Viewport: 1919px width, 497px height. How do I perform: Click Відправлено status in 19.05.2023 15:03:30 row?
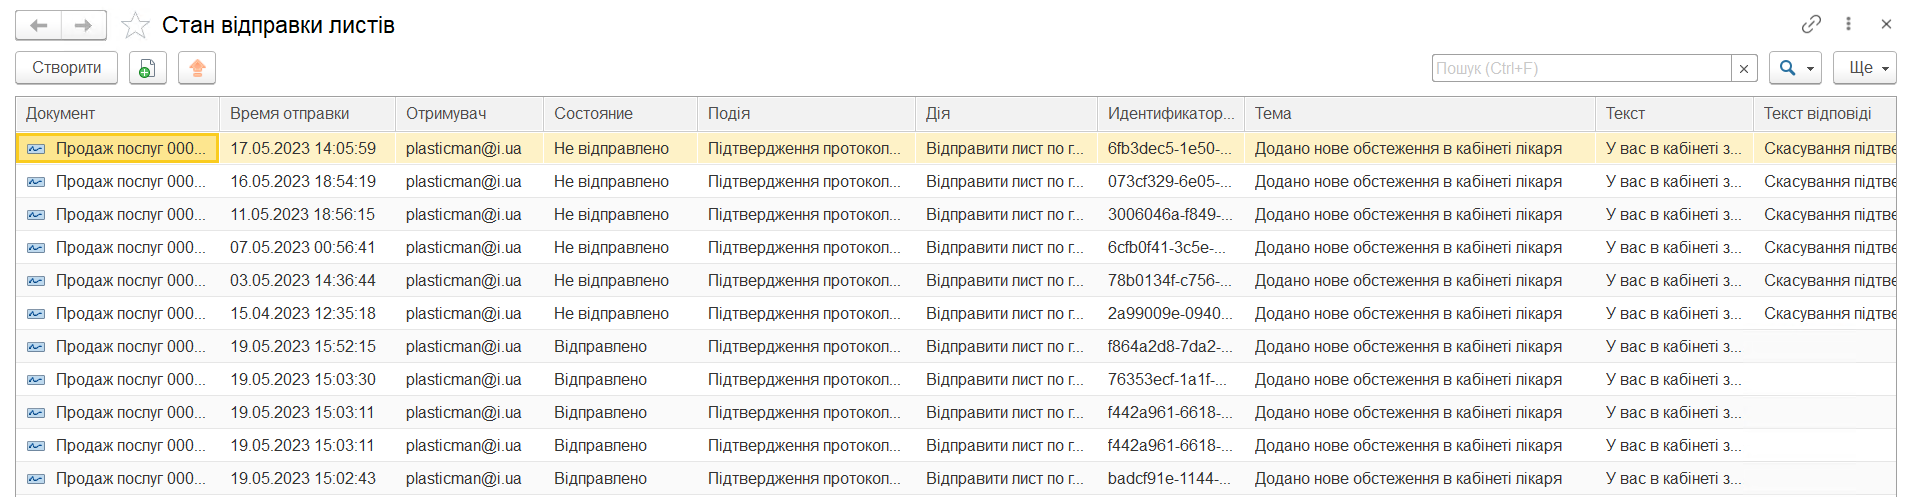click(x=600, y=380)
